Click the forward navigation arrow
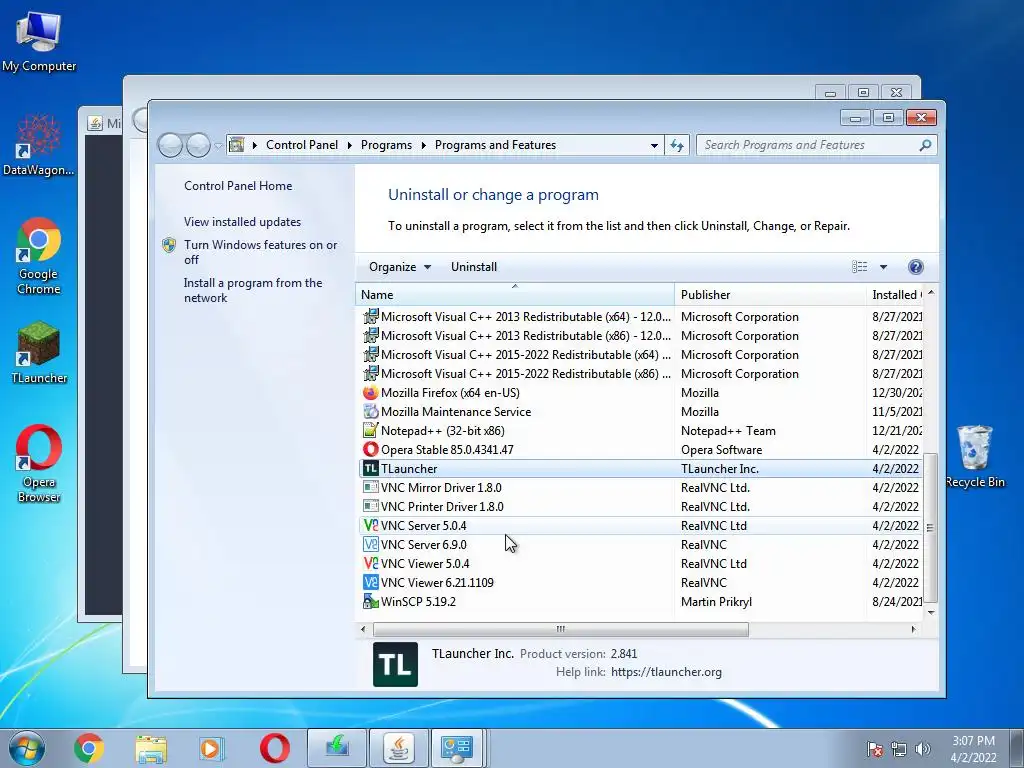Image resolution: width=1024 pixels, height=768 pixels. tap(198, 145)
